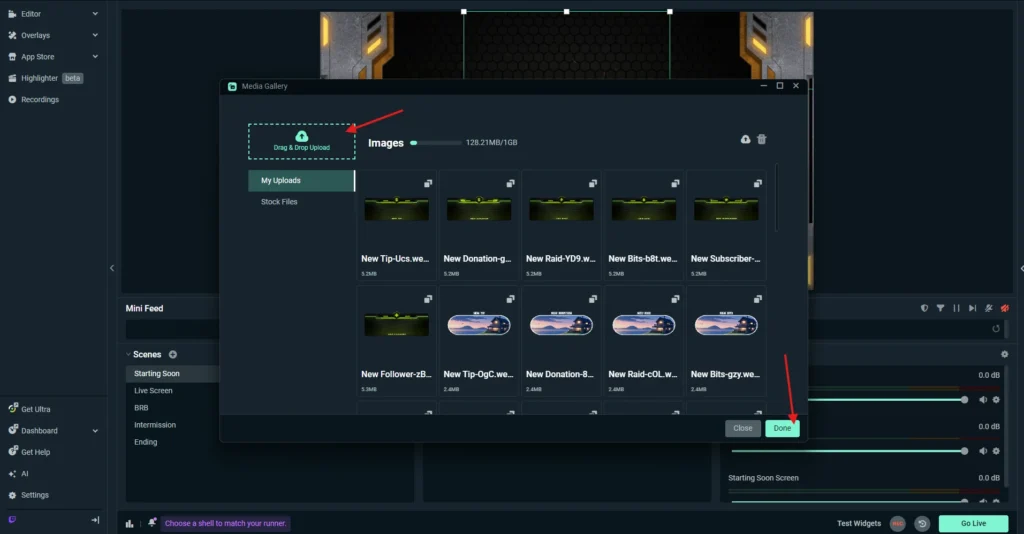Click the replay buffer icon
Screen dimensions: 1024x534
(922, 524)
